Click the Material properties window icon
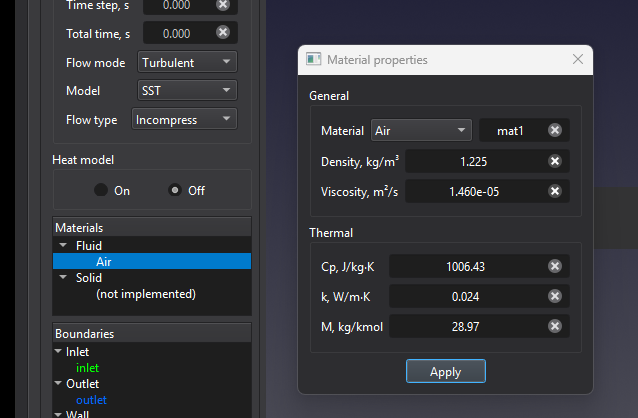The image size is (638, 418). [314, 60]
